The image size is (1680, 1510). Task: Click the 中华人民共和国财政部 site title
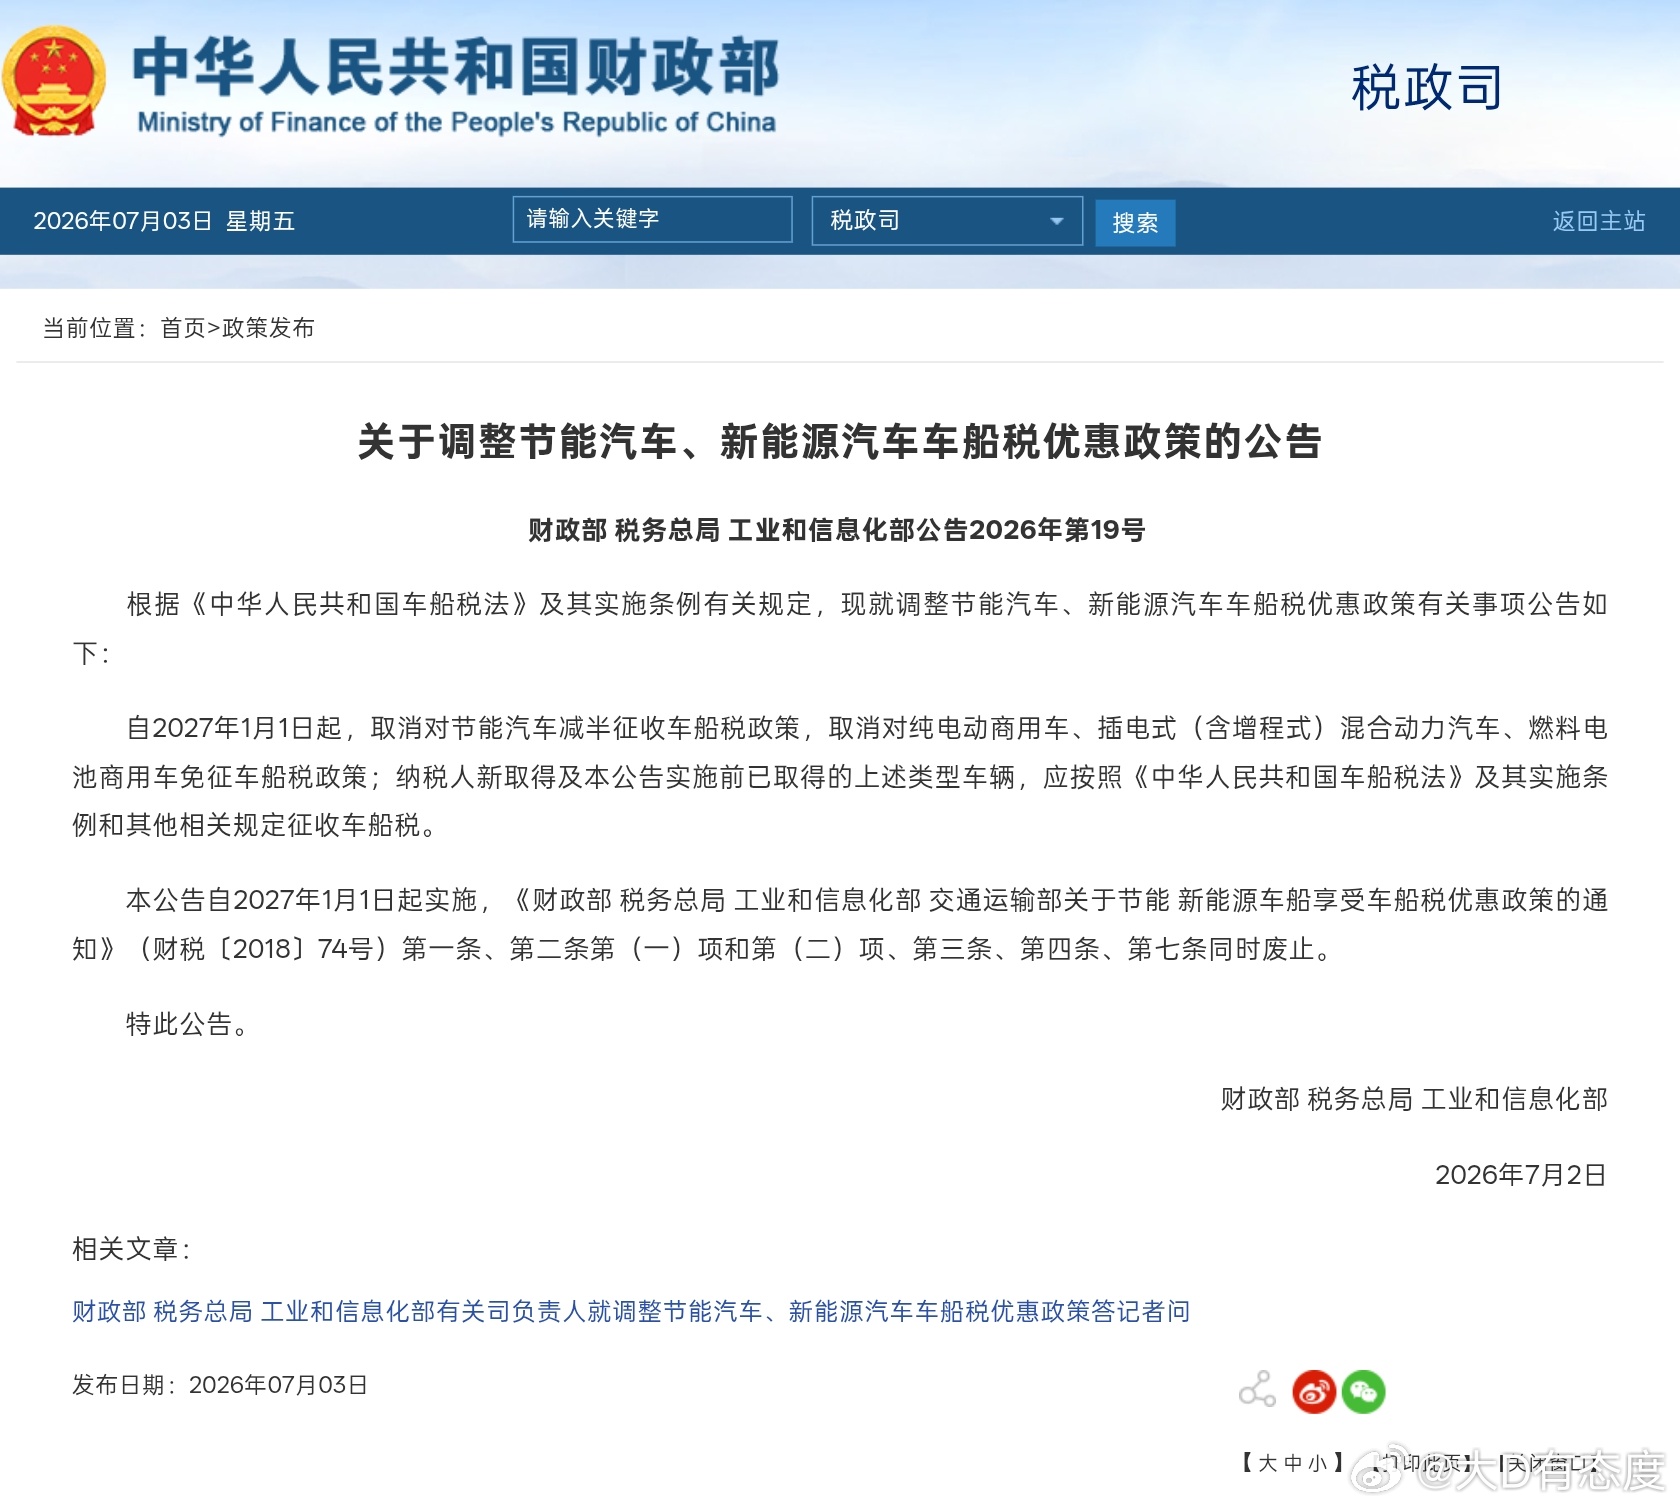pos(456,67)
